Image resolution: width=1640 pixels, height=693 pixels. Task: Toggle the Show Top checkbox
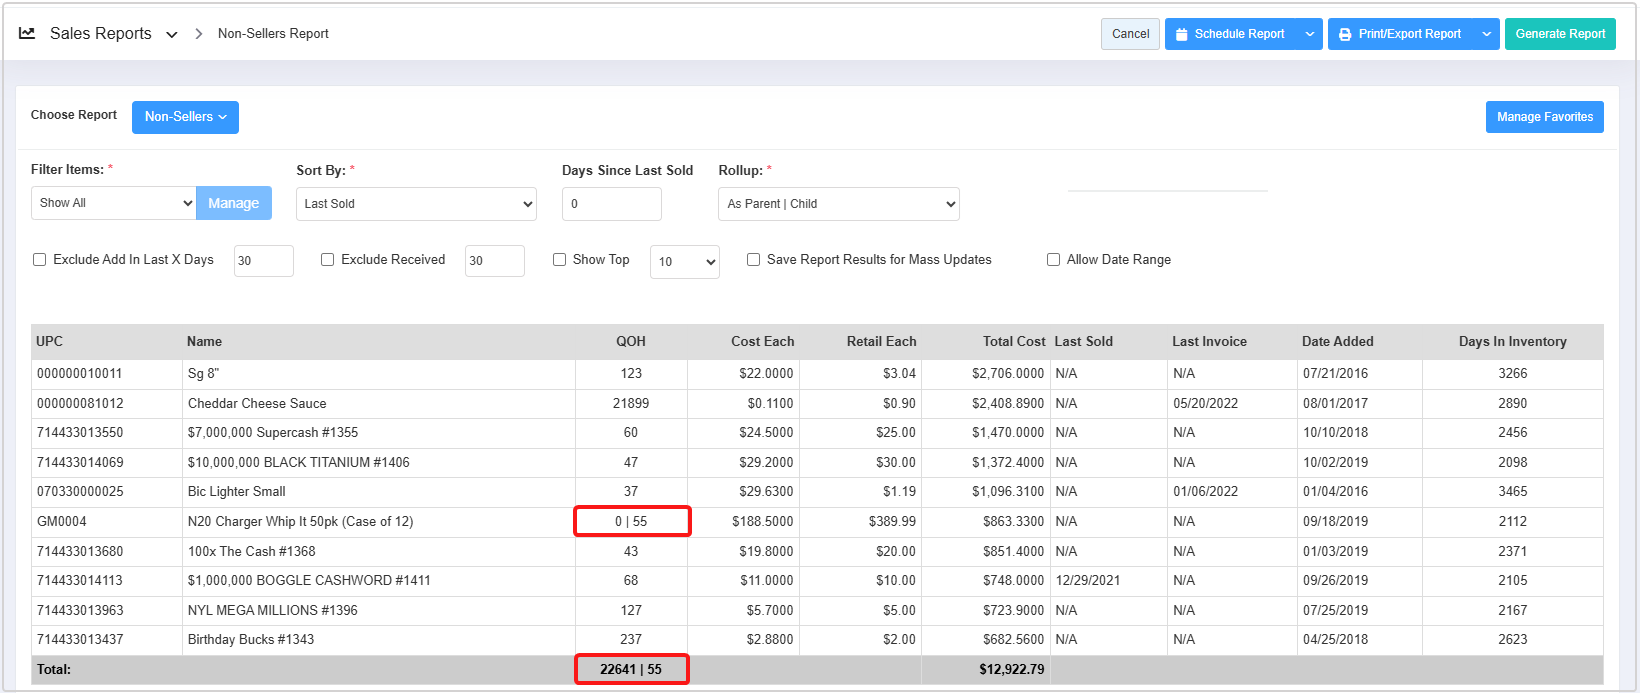(x=560, y=260)
